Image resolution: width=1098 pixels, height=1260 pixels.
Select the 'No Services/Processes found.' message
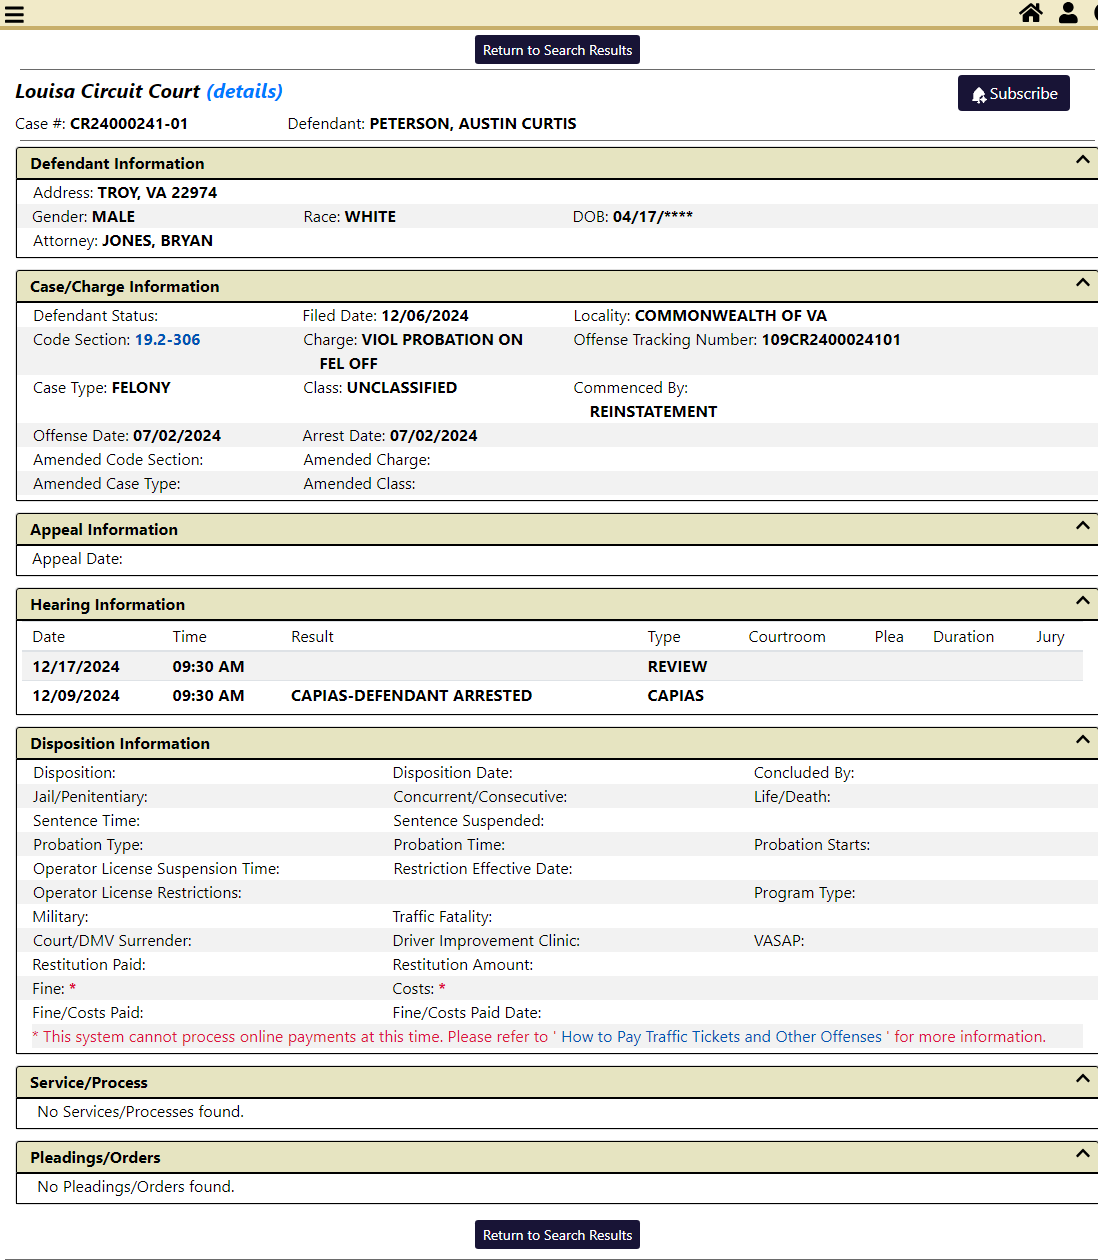(140, 1112)
